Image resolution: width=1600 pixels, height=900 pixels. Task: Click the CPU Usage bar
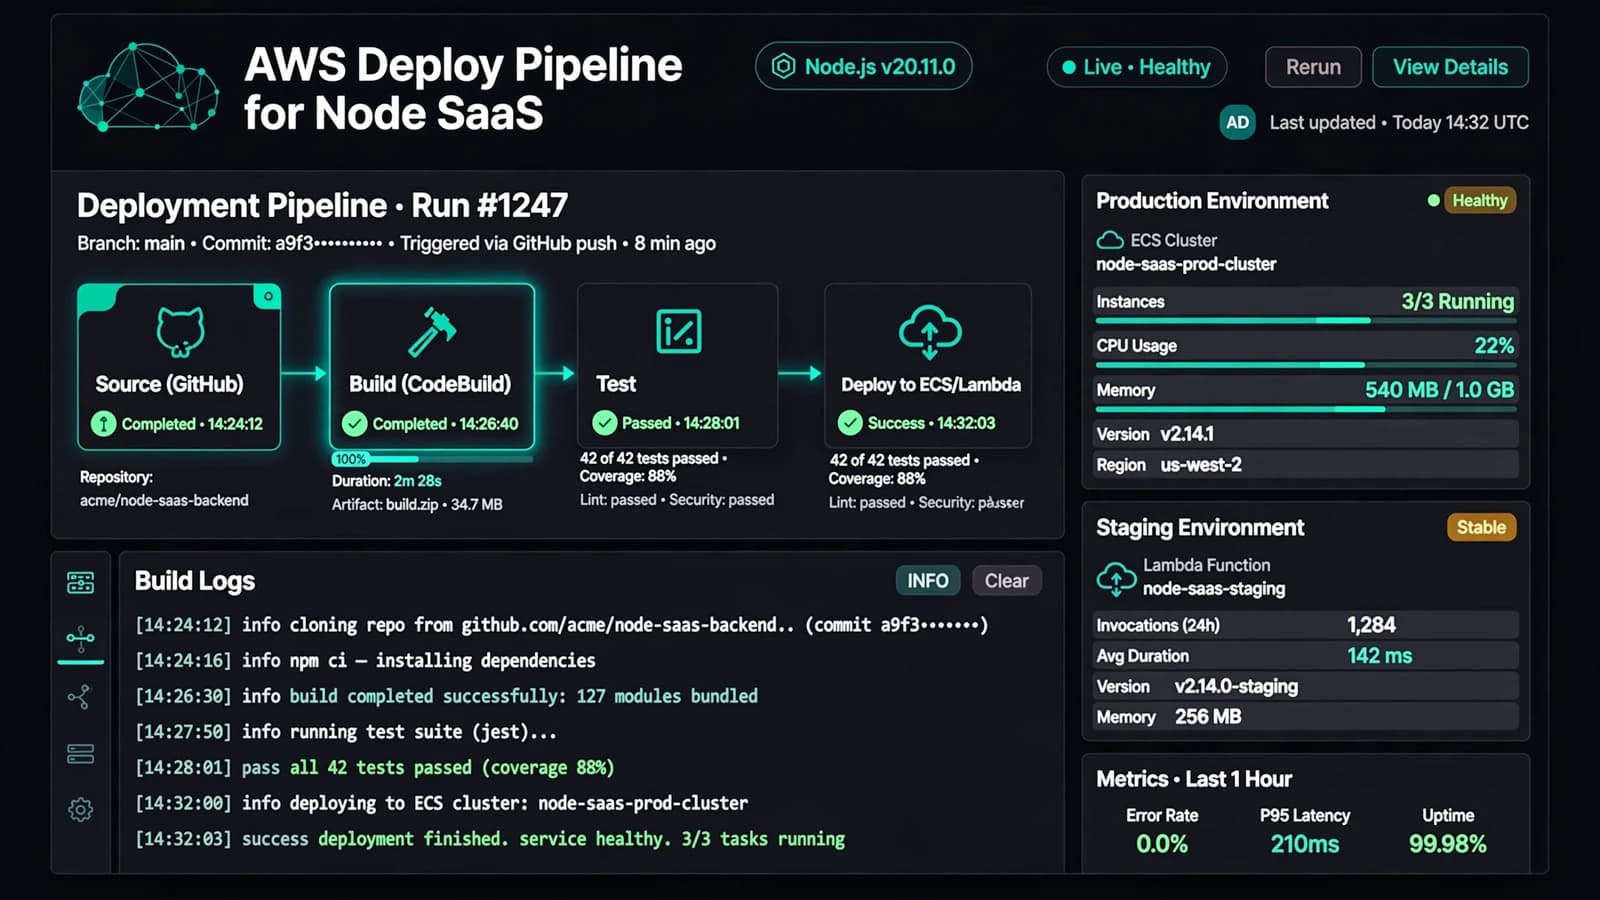tap(1306, 365)
